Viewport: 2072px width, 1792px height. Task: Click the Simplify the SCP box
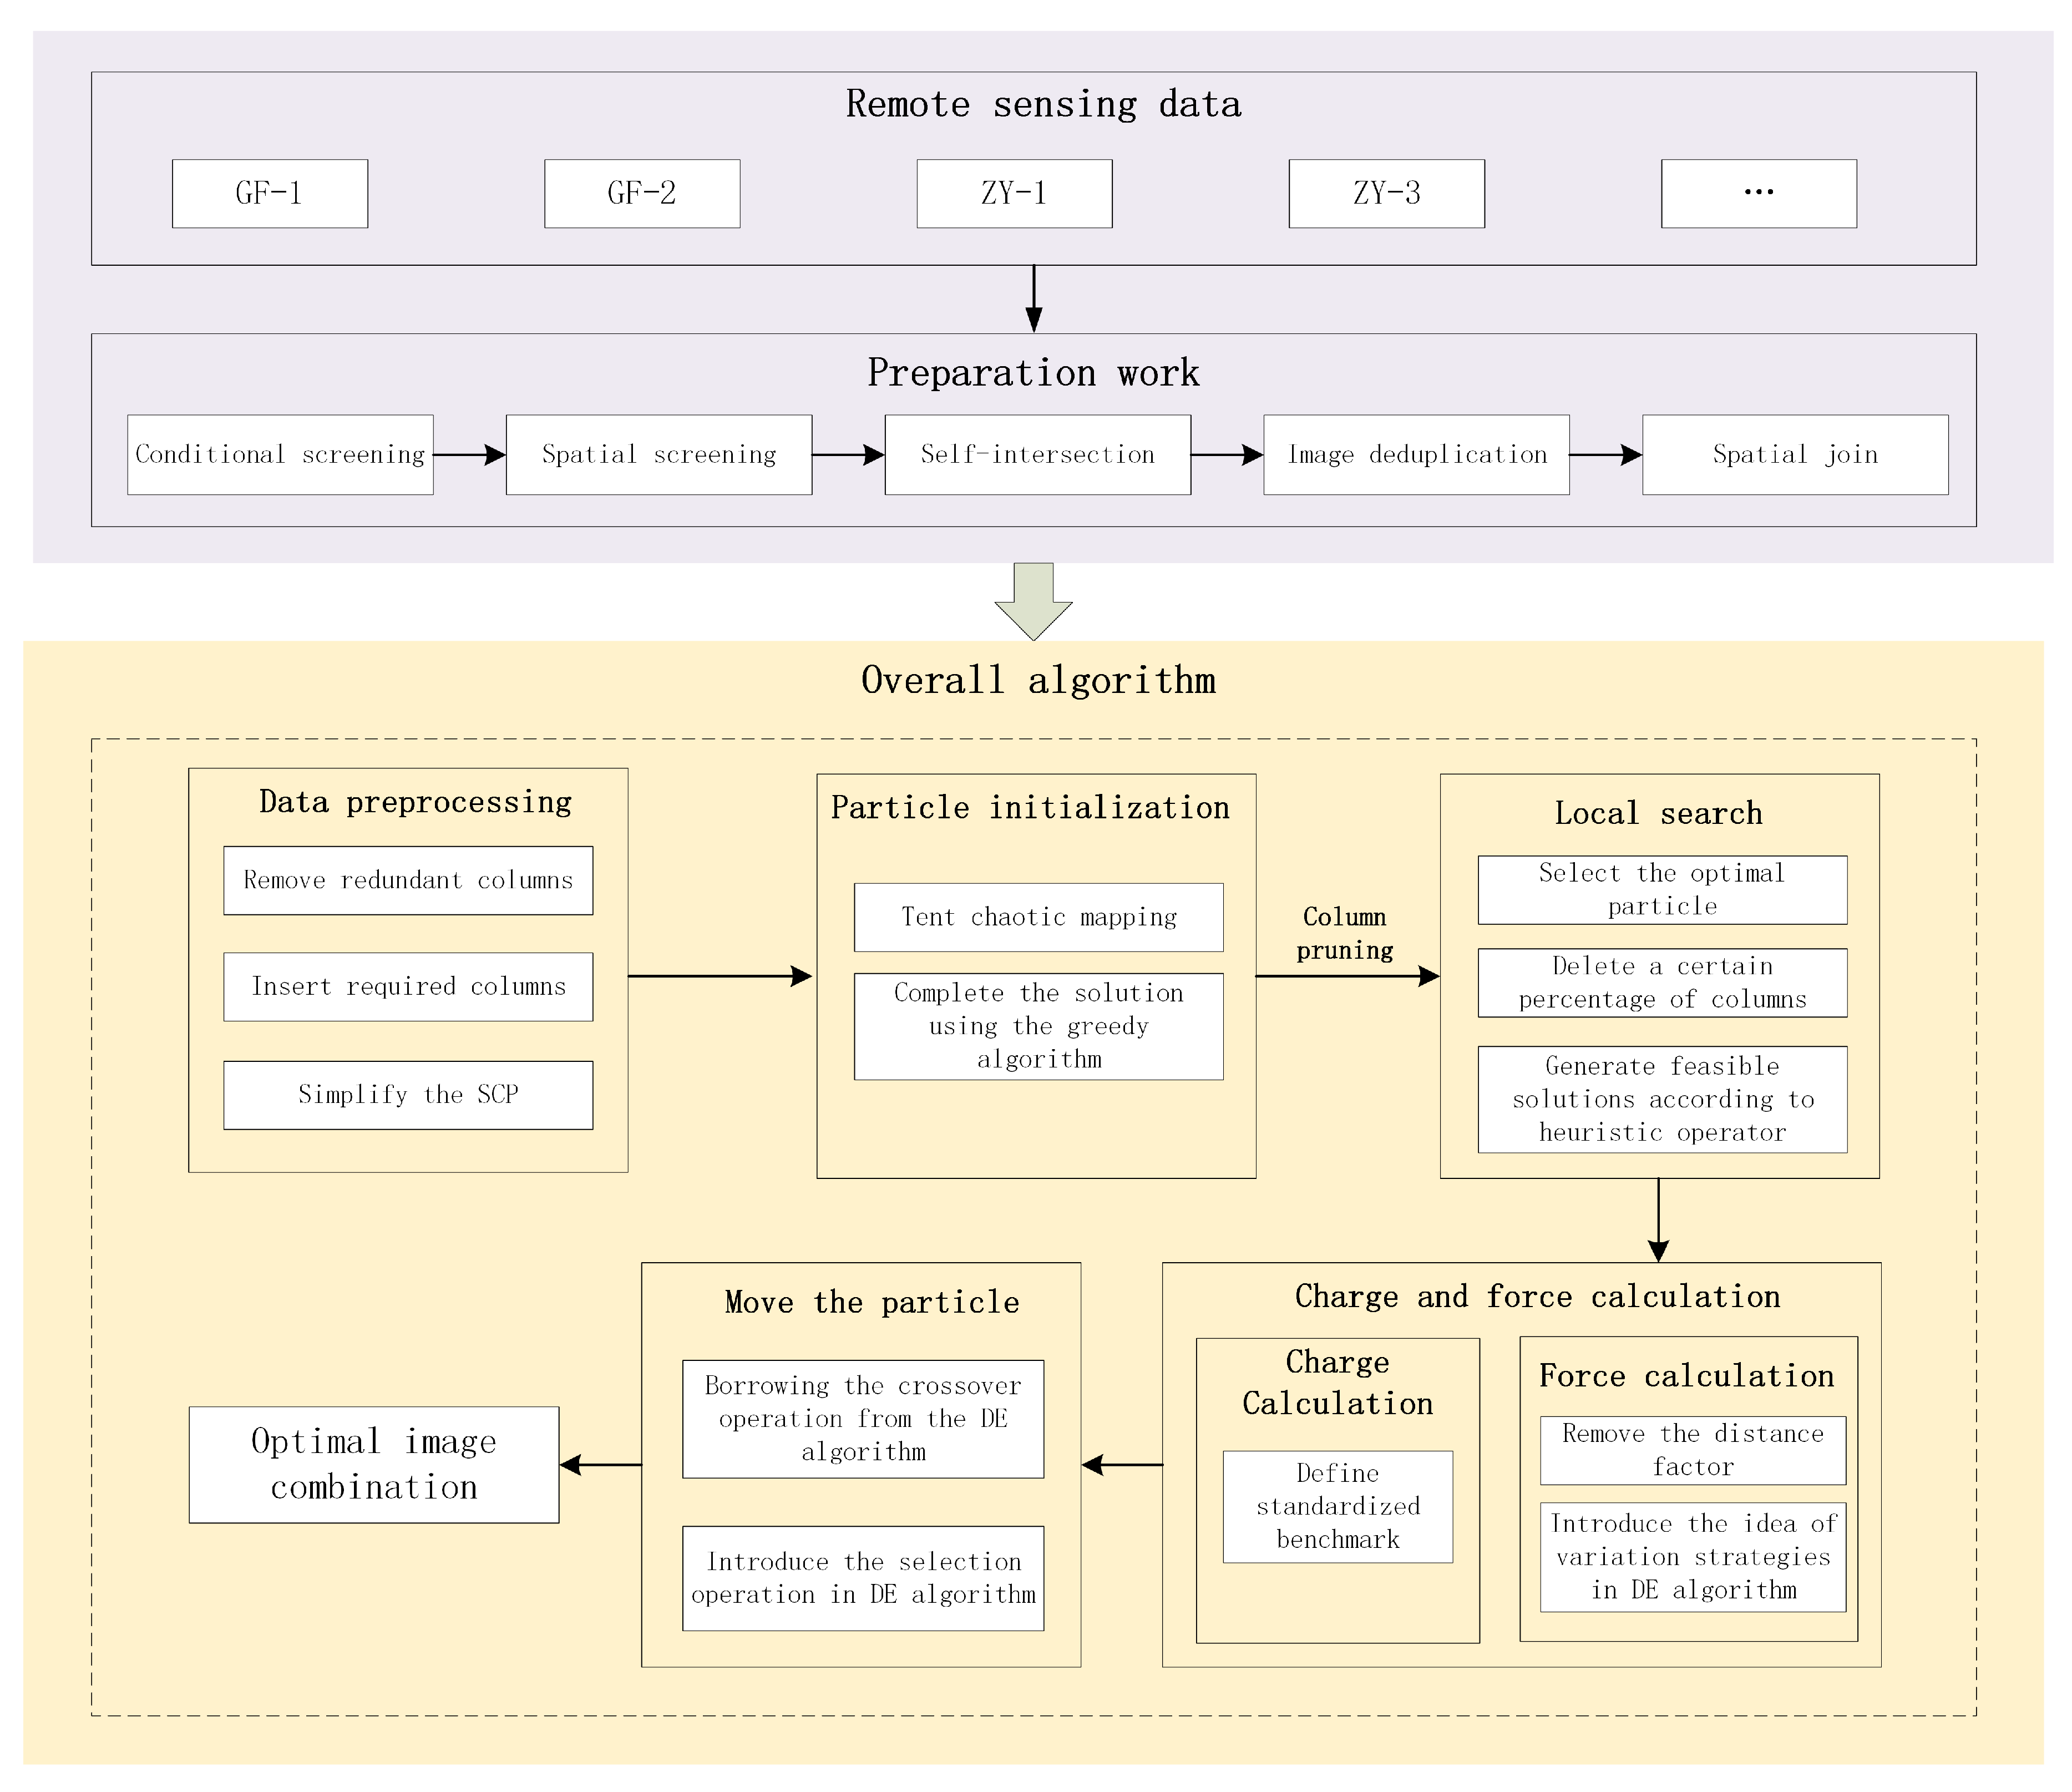click(408, 1095)
